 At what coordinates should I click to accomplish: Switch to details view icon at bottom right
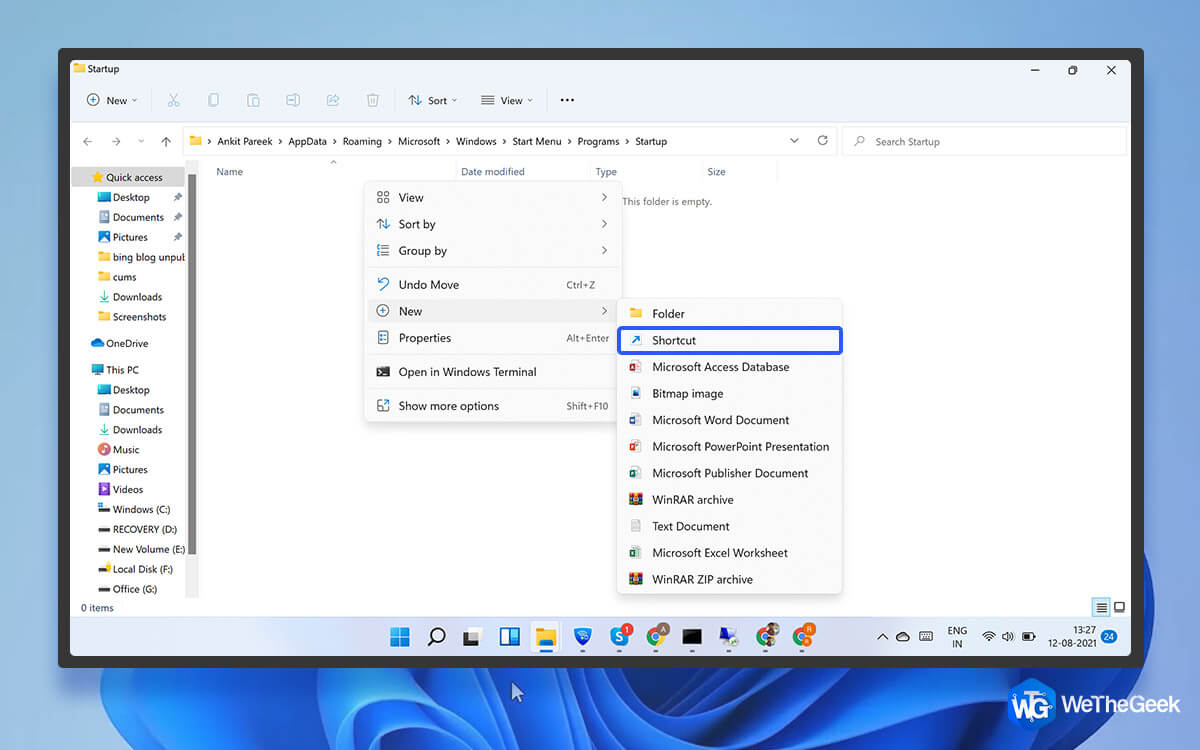tap(1101, 607)
